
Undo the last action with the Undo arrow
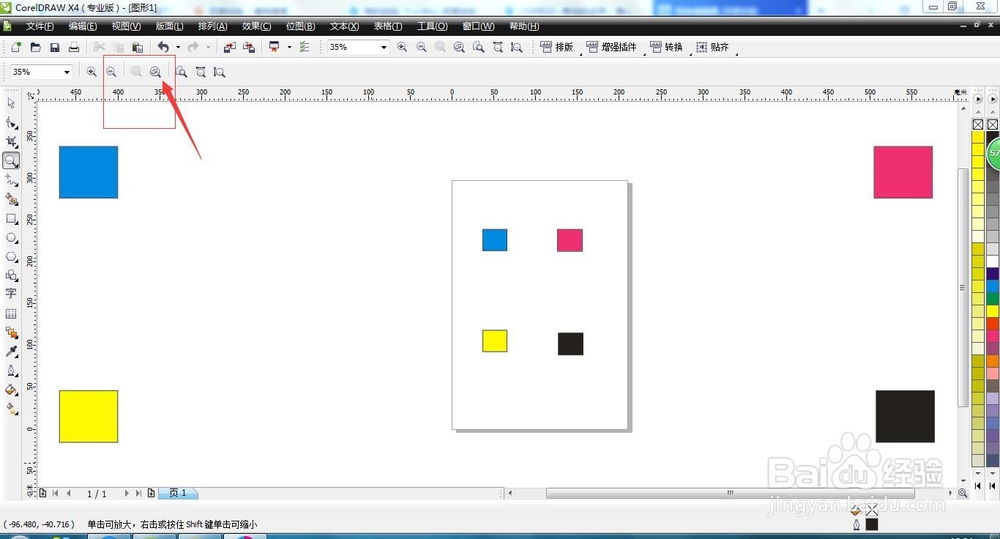tap(163, 47)
